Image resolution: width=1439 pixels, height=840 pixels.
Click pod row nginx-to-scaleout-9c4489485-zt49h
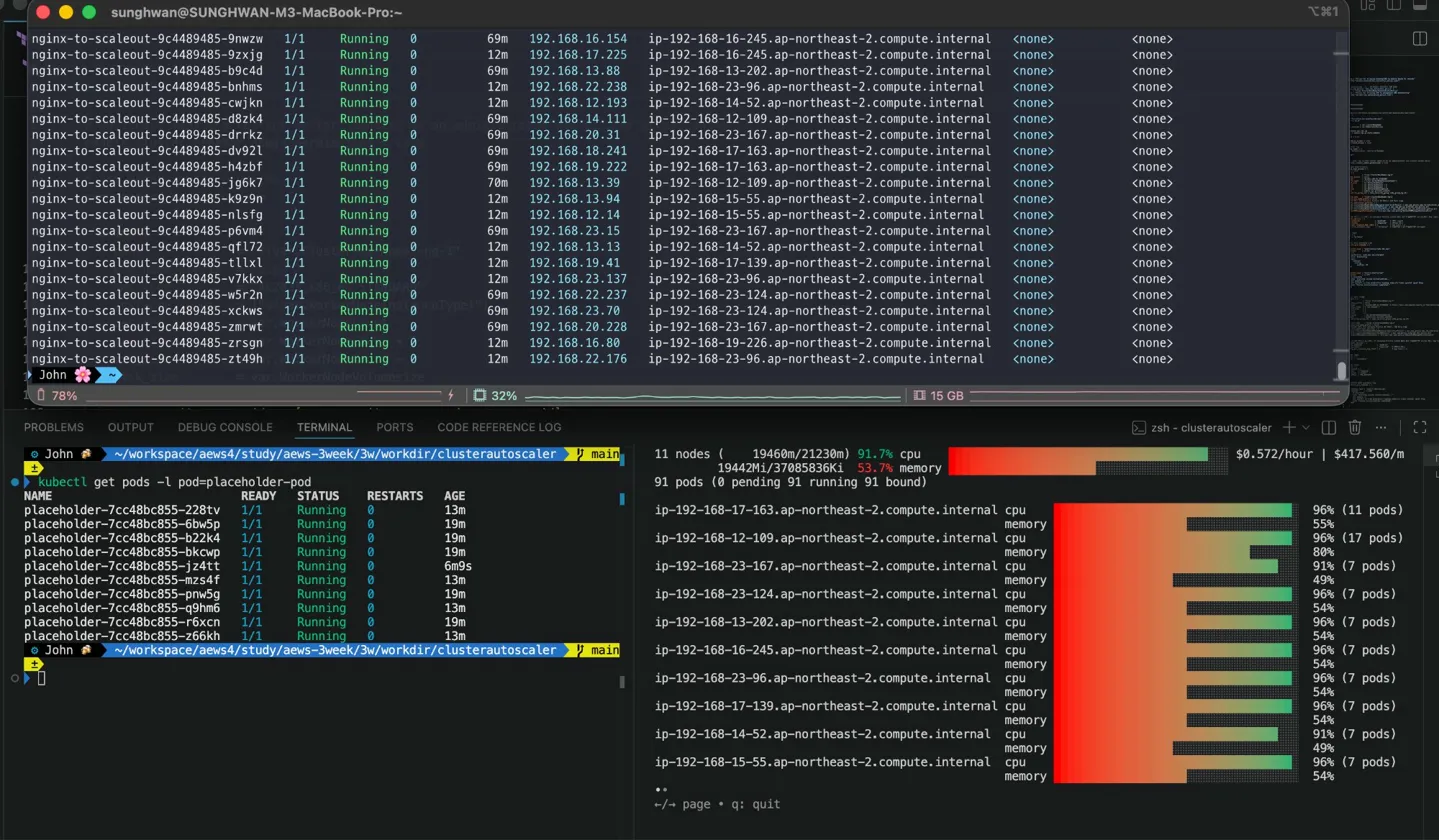[602, 359]
